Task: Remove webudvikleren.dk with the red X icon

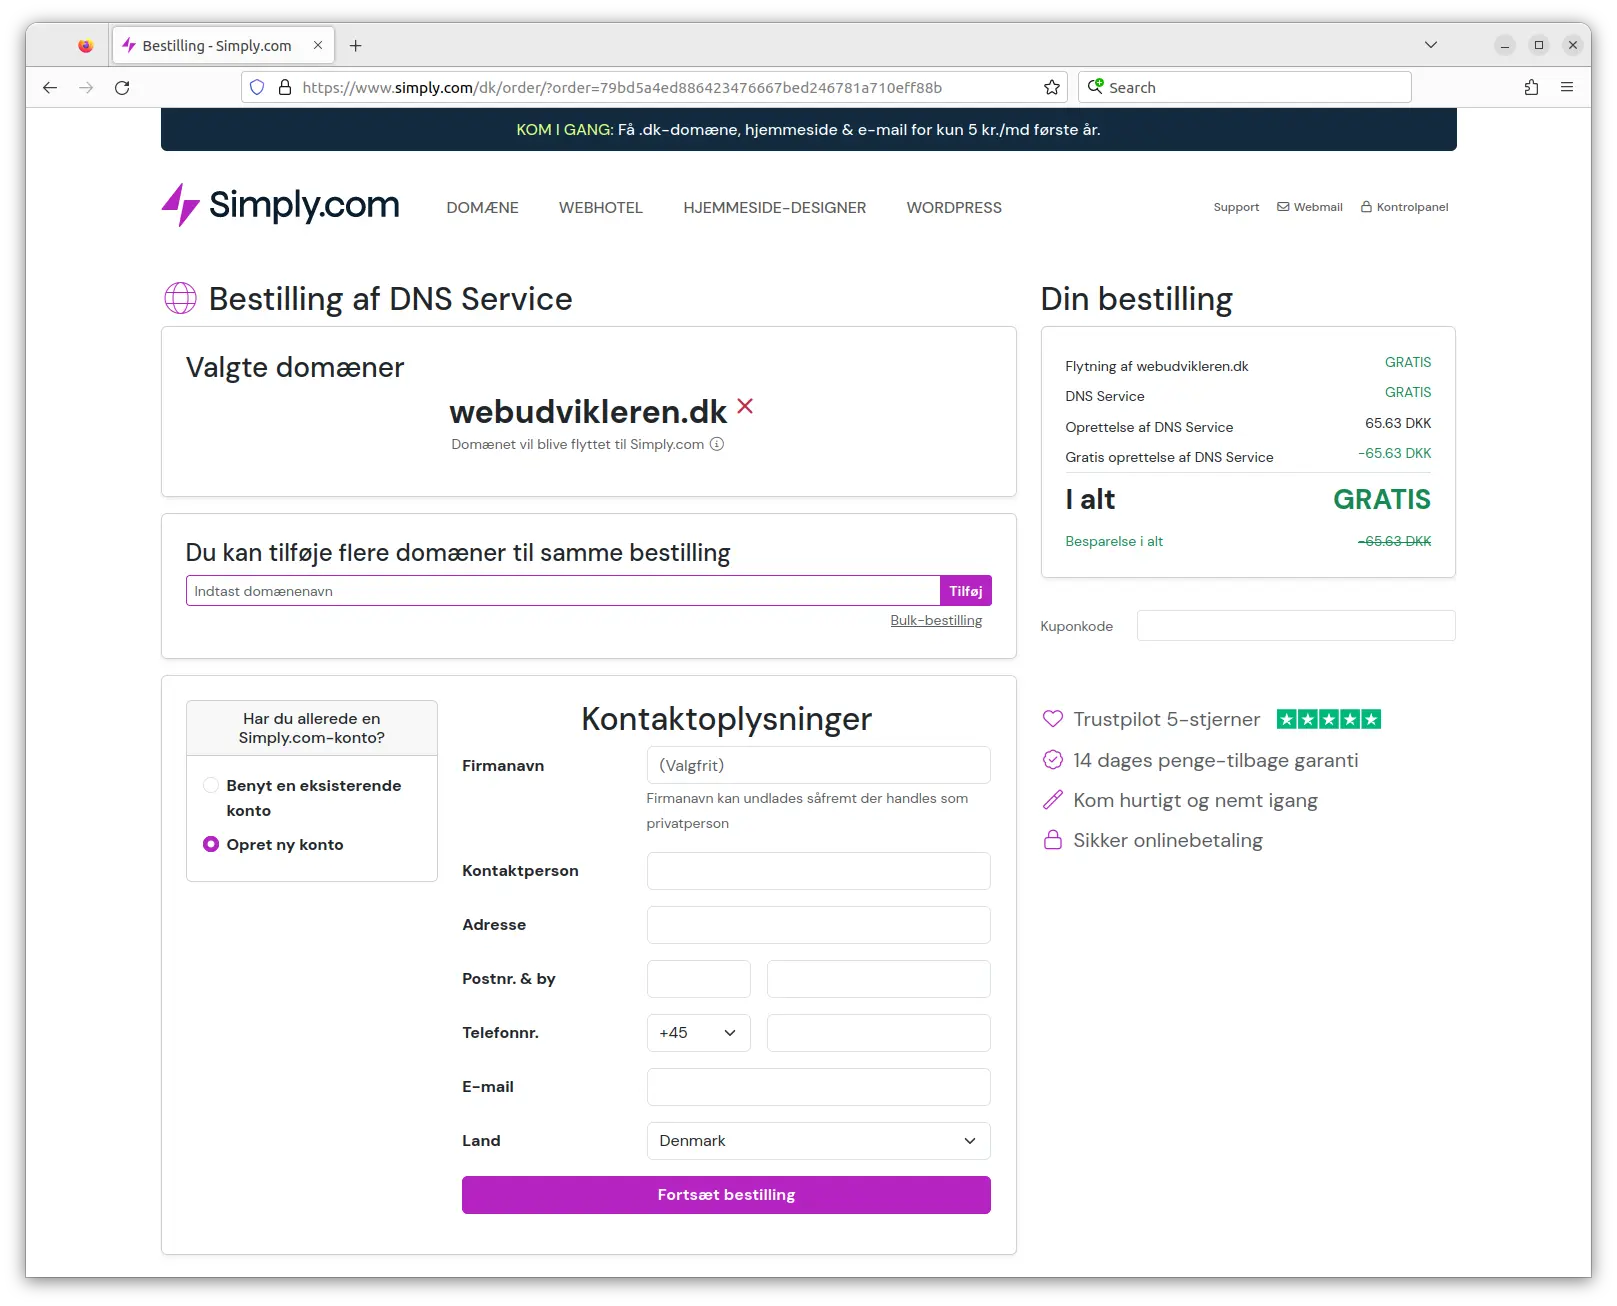Action: pyautogui.click(x=745, y=406)
